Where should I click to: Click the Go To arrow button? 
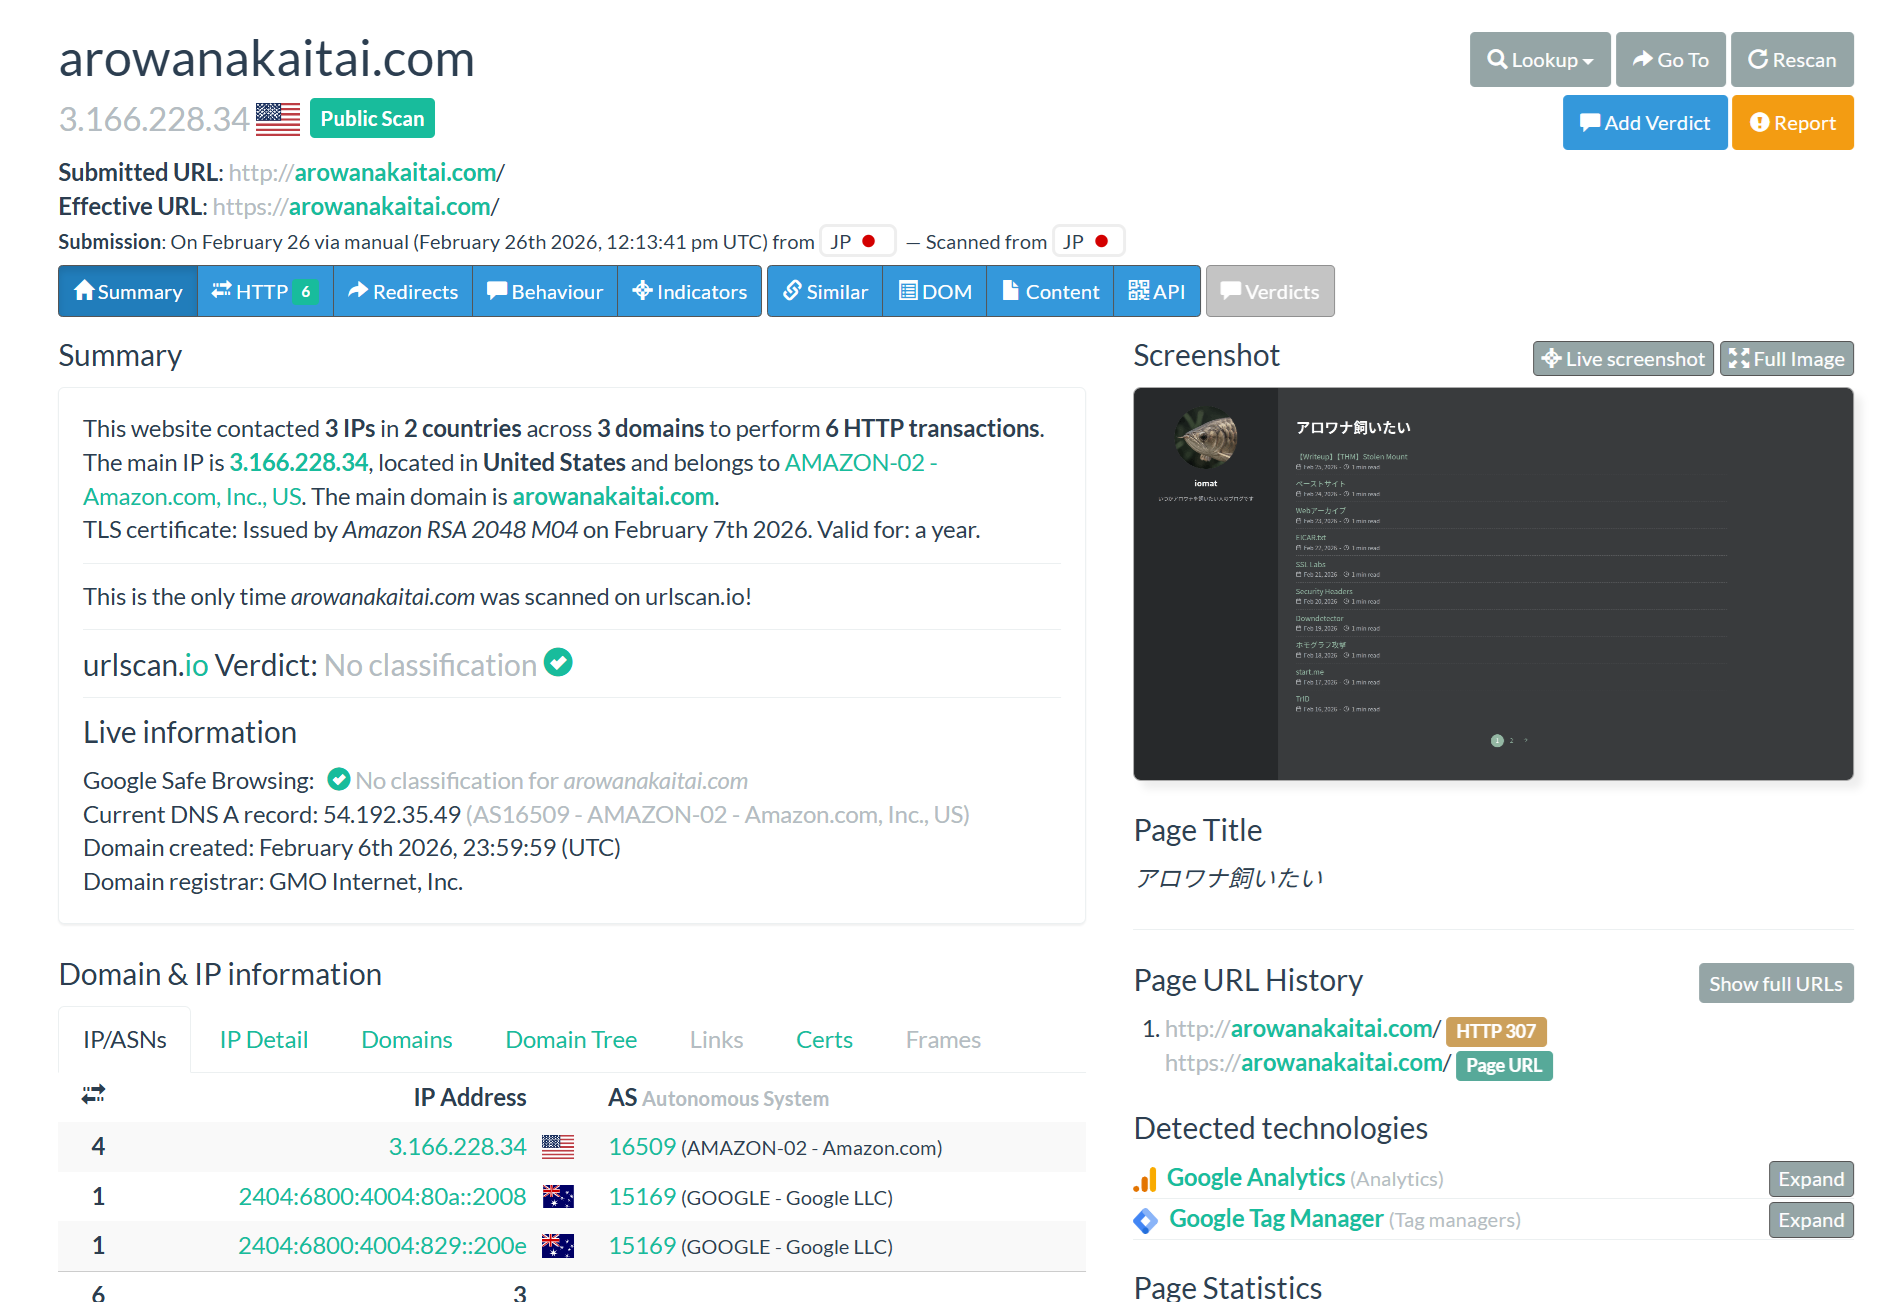click(x=1671, y=60)
